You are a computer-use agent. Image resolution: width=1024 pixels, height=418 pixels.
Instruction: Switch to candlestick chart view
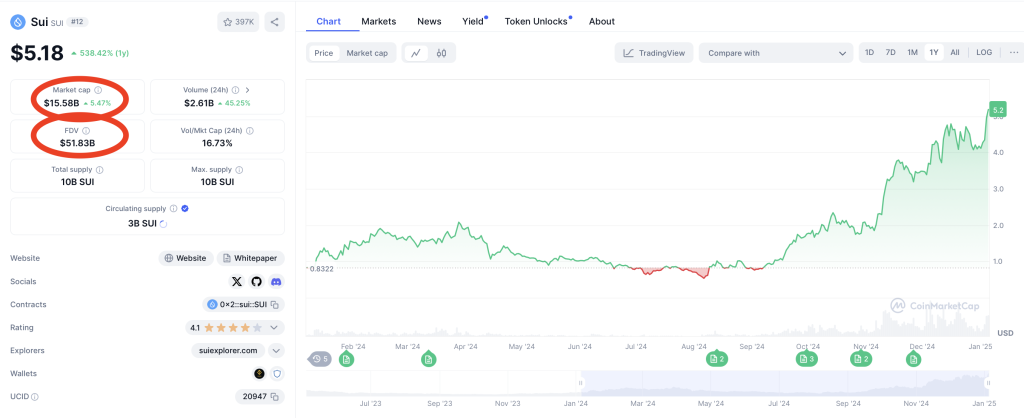point(441,53)
